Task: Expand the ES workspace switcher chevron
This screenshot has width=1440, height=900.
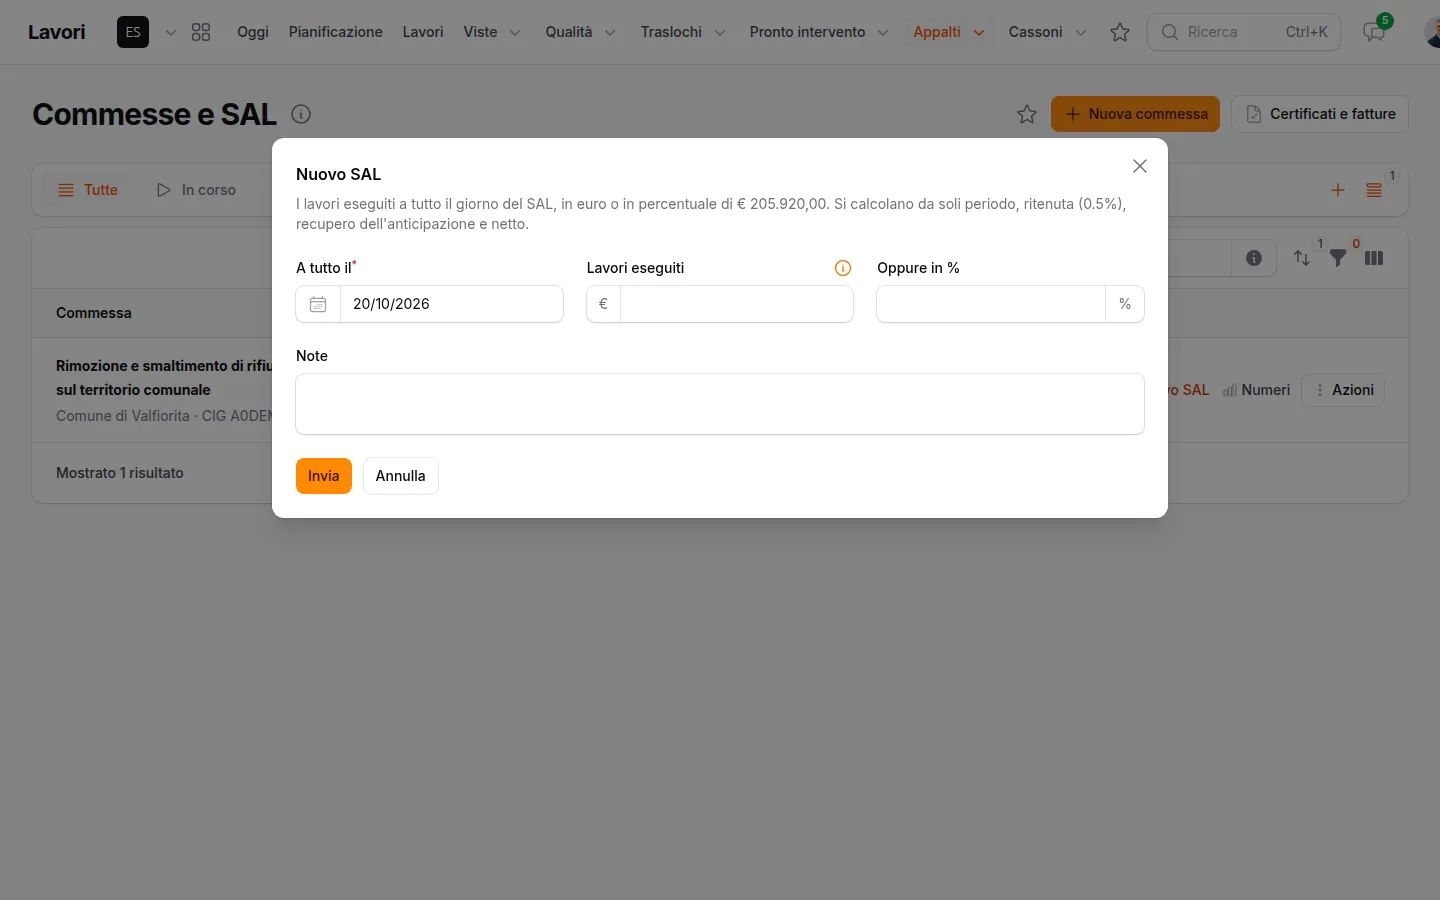Action: tap(171, 32)
